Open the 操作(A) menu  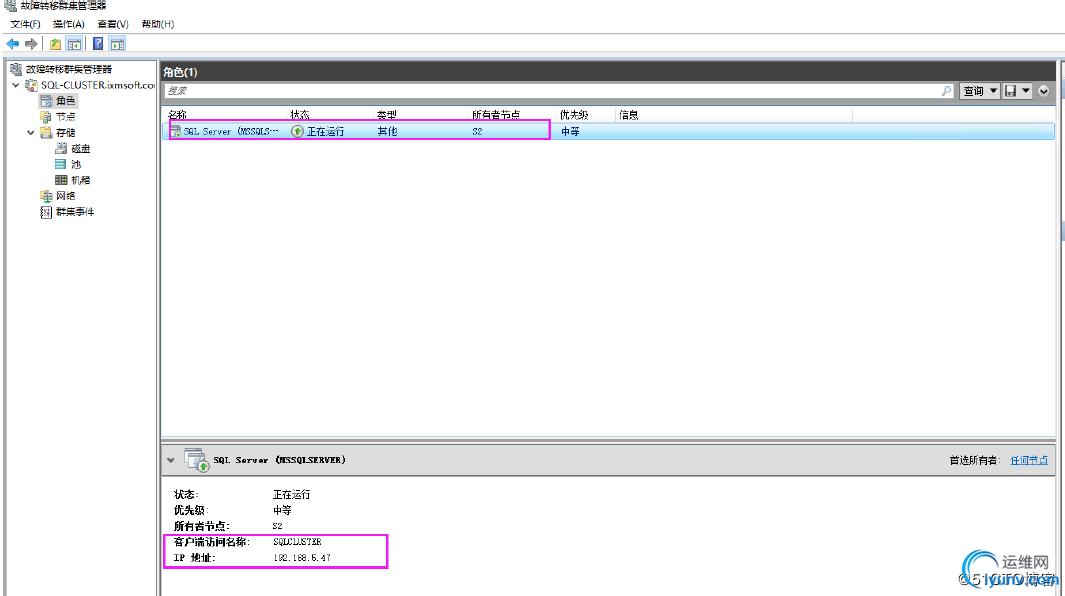coord(69,24)
